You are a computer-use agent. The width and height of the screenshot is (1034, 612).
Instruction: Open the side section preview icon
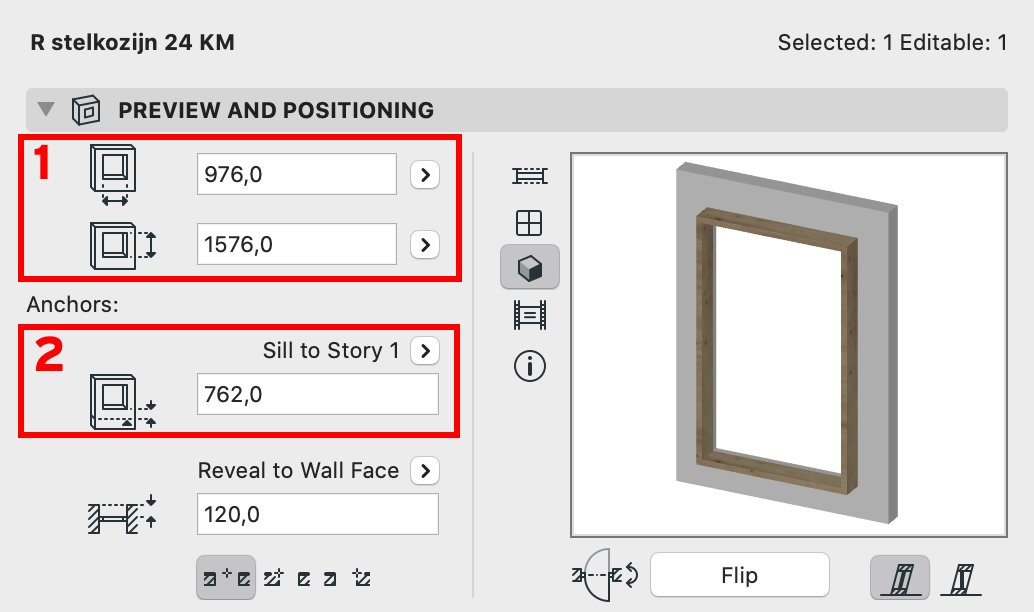click(530, 315)
